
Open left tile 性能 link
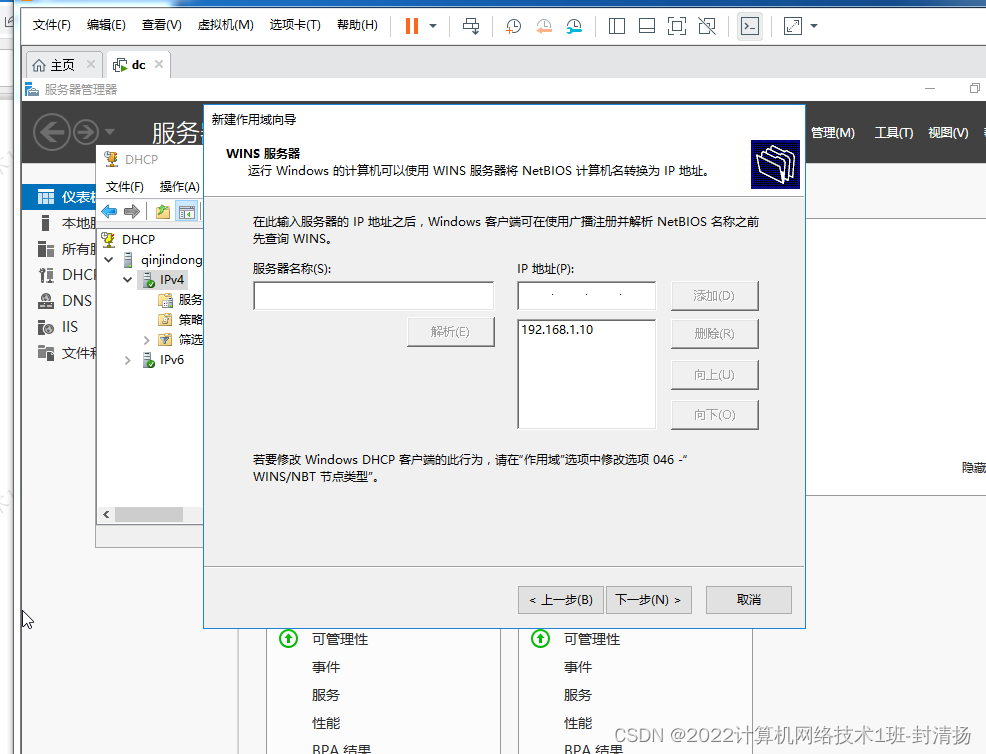[x=326, y=723]
